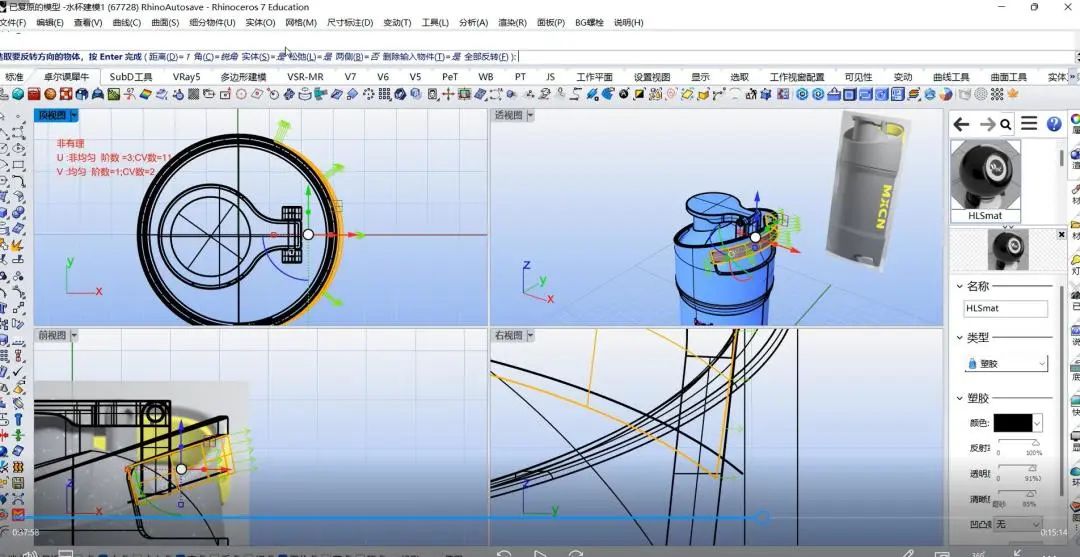Open the 说明(H) menu
The image size is (1080, 557).
coord(628,23)
